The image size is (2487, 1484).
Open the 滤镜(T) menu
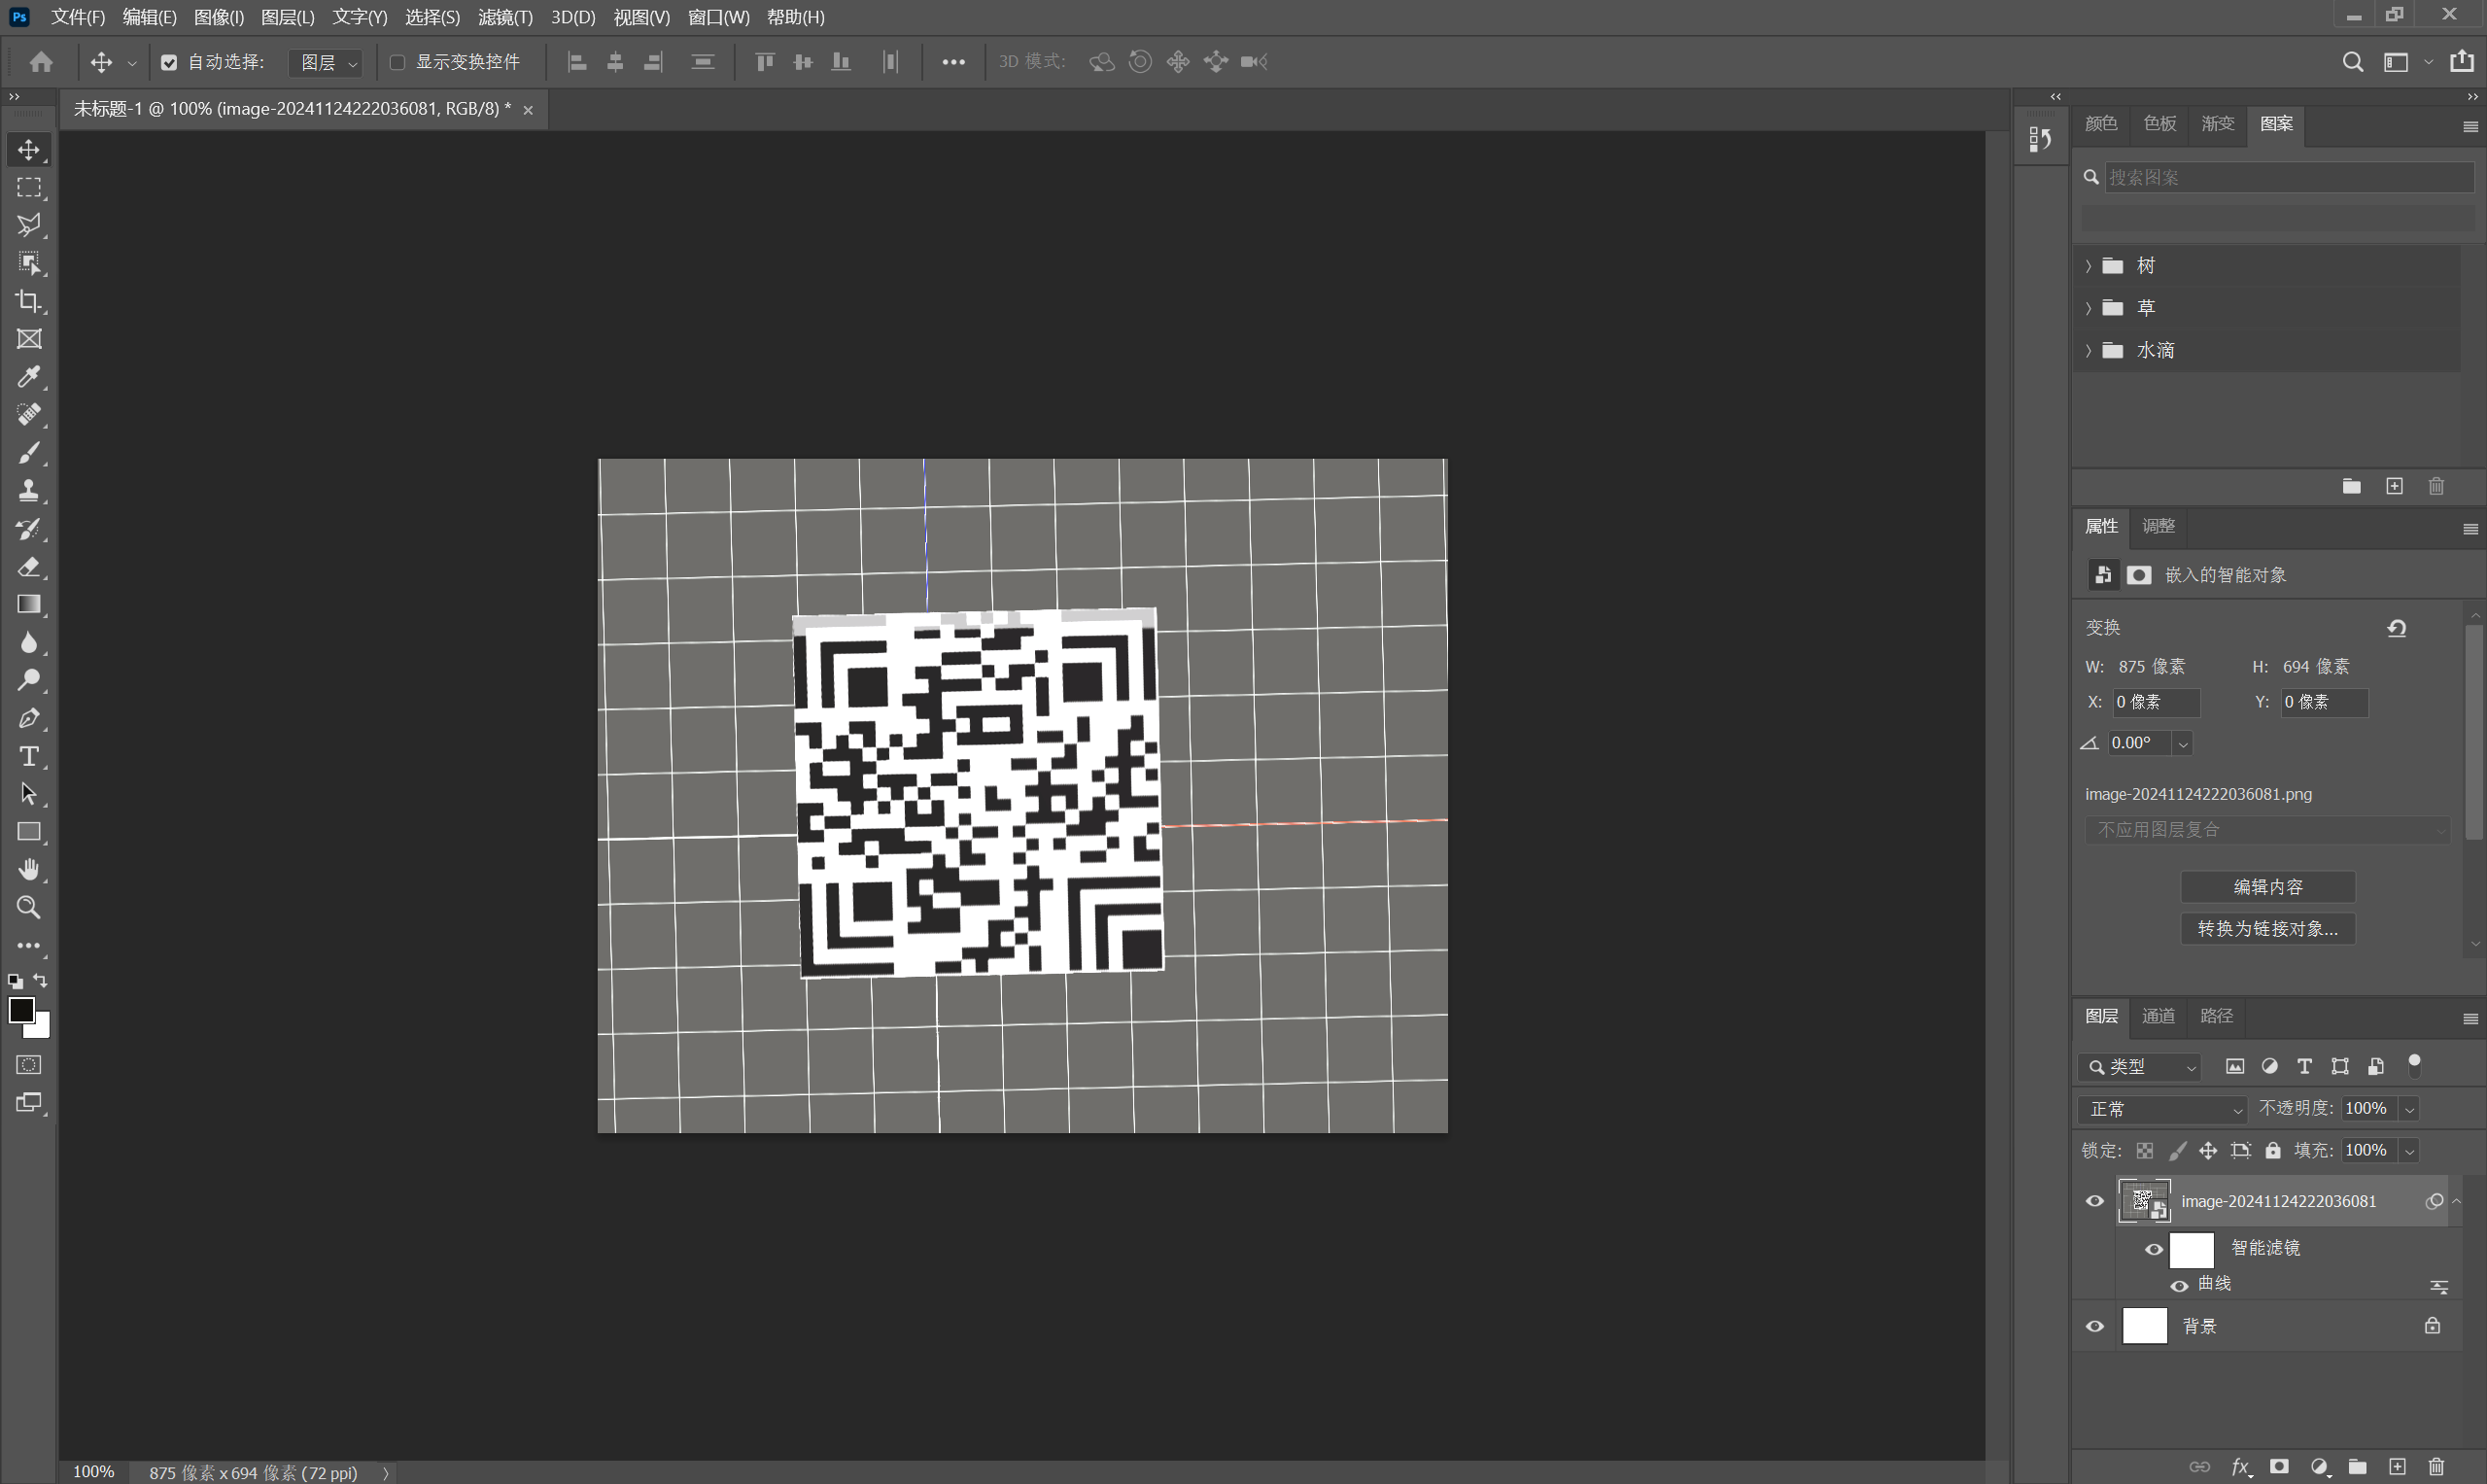coord(505,17)
